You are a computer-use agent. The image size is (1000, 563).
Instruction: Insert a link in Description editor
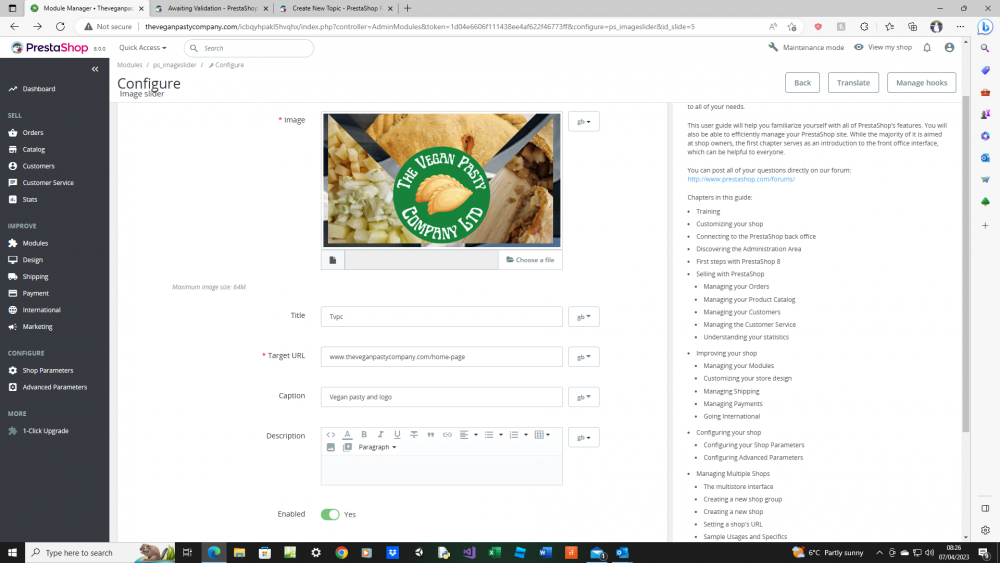[x=447, y=435]
